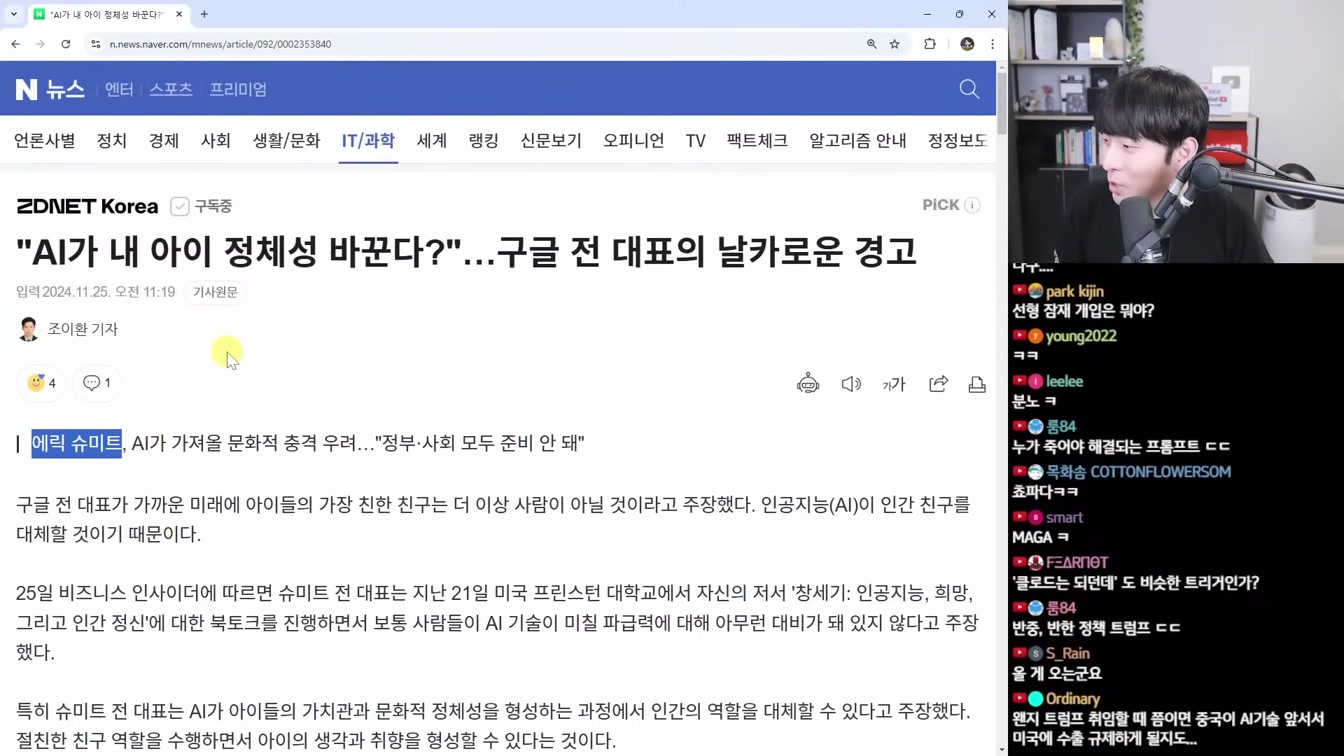Open the 팩트체크 section
This screenshot has width=1344, height=756.
tap(757, 141)
